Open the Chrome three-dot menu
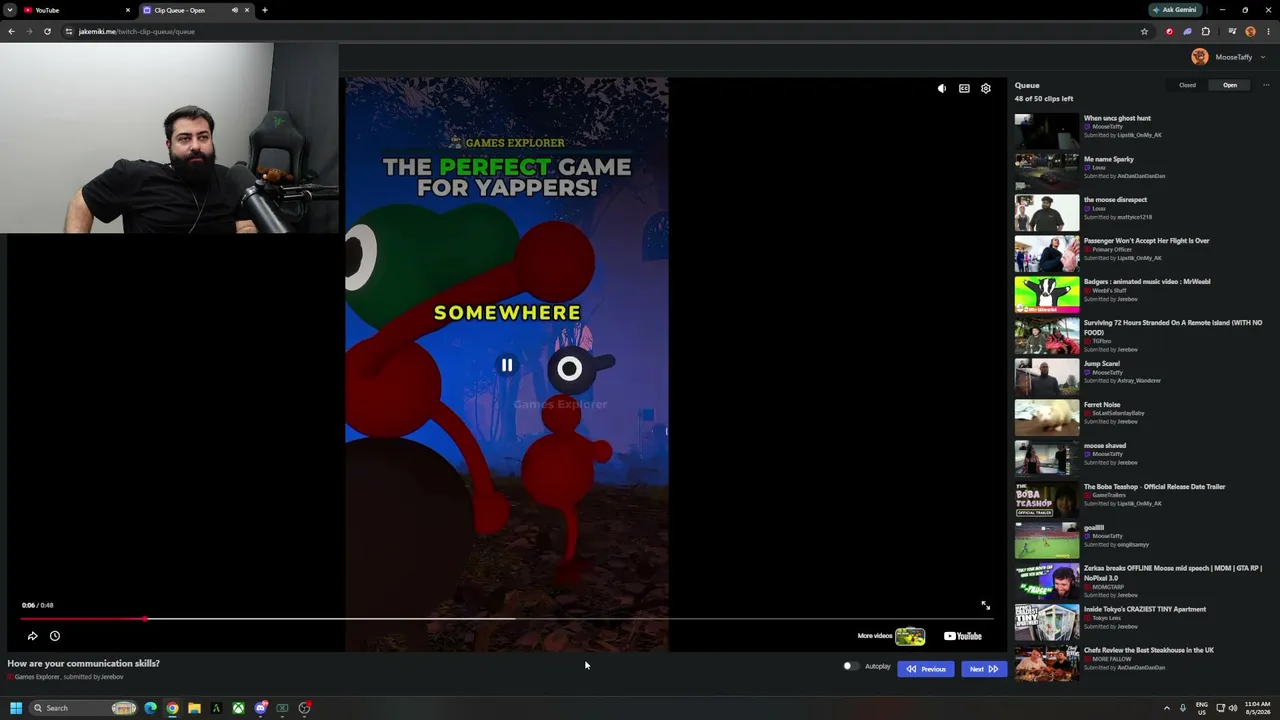This screenshot has height=720, width=1280. pos(1268,31)
